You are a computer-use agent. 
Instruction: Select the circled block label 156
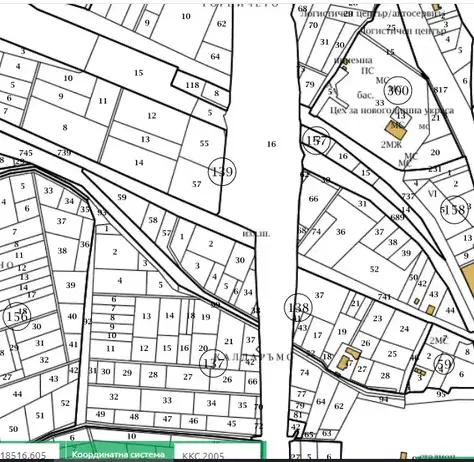(17, 316)
